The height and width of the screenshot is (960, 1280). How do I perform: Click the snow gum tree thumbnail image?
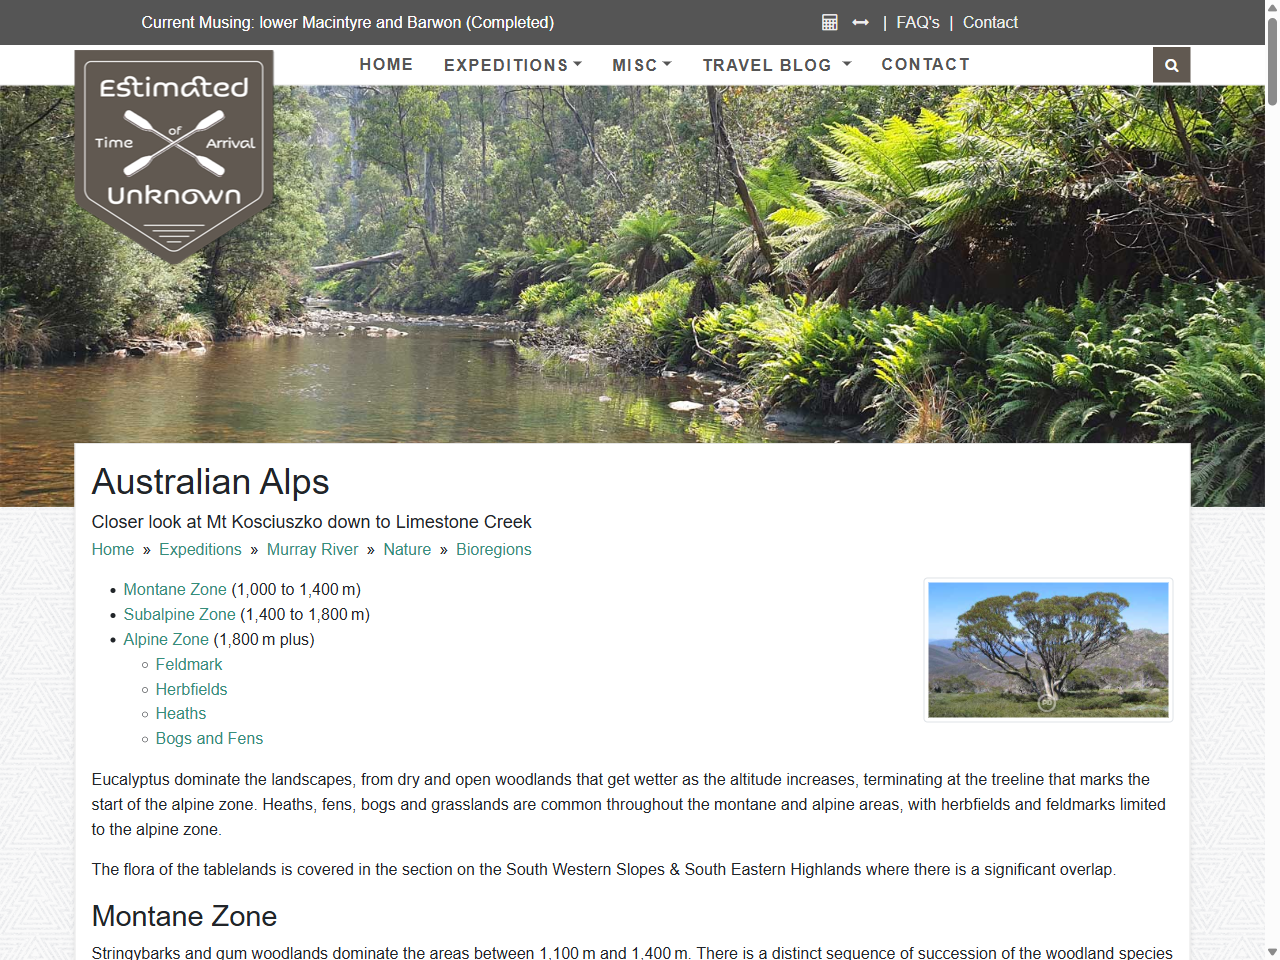[x=1048, y=649]
